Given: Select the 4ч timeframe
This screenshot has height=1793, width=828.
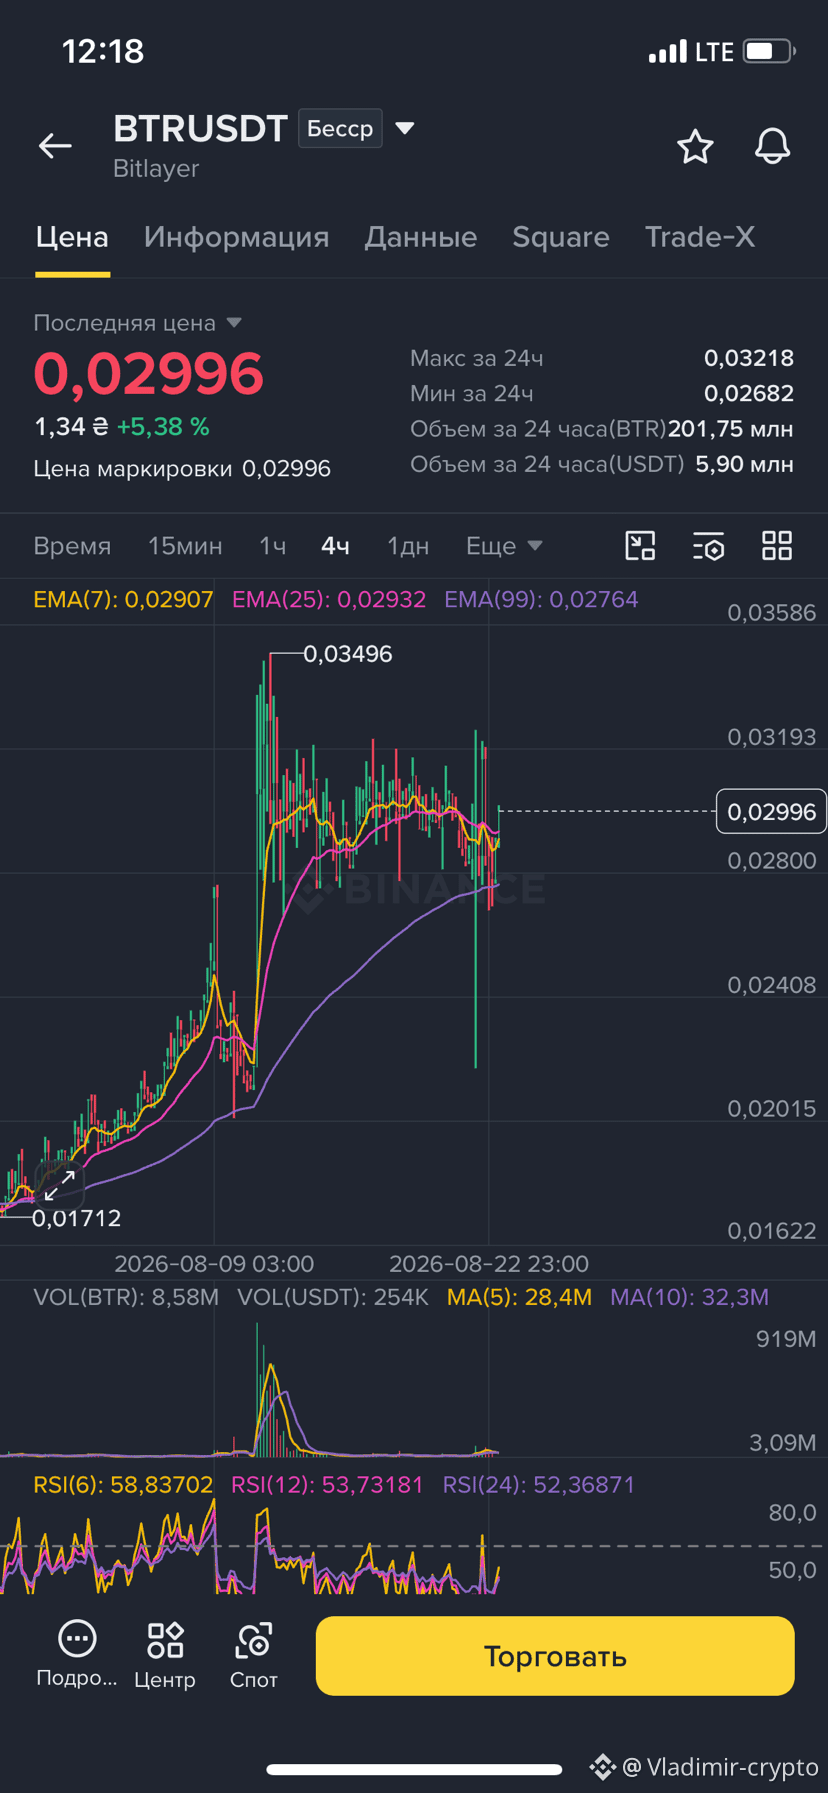Looking at the screenshot, I should tap(335, 546).
